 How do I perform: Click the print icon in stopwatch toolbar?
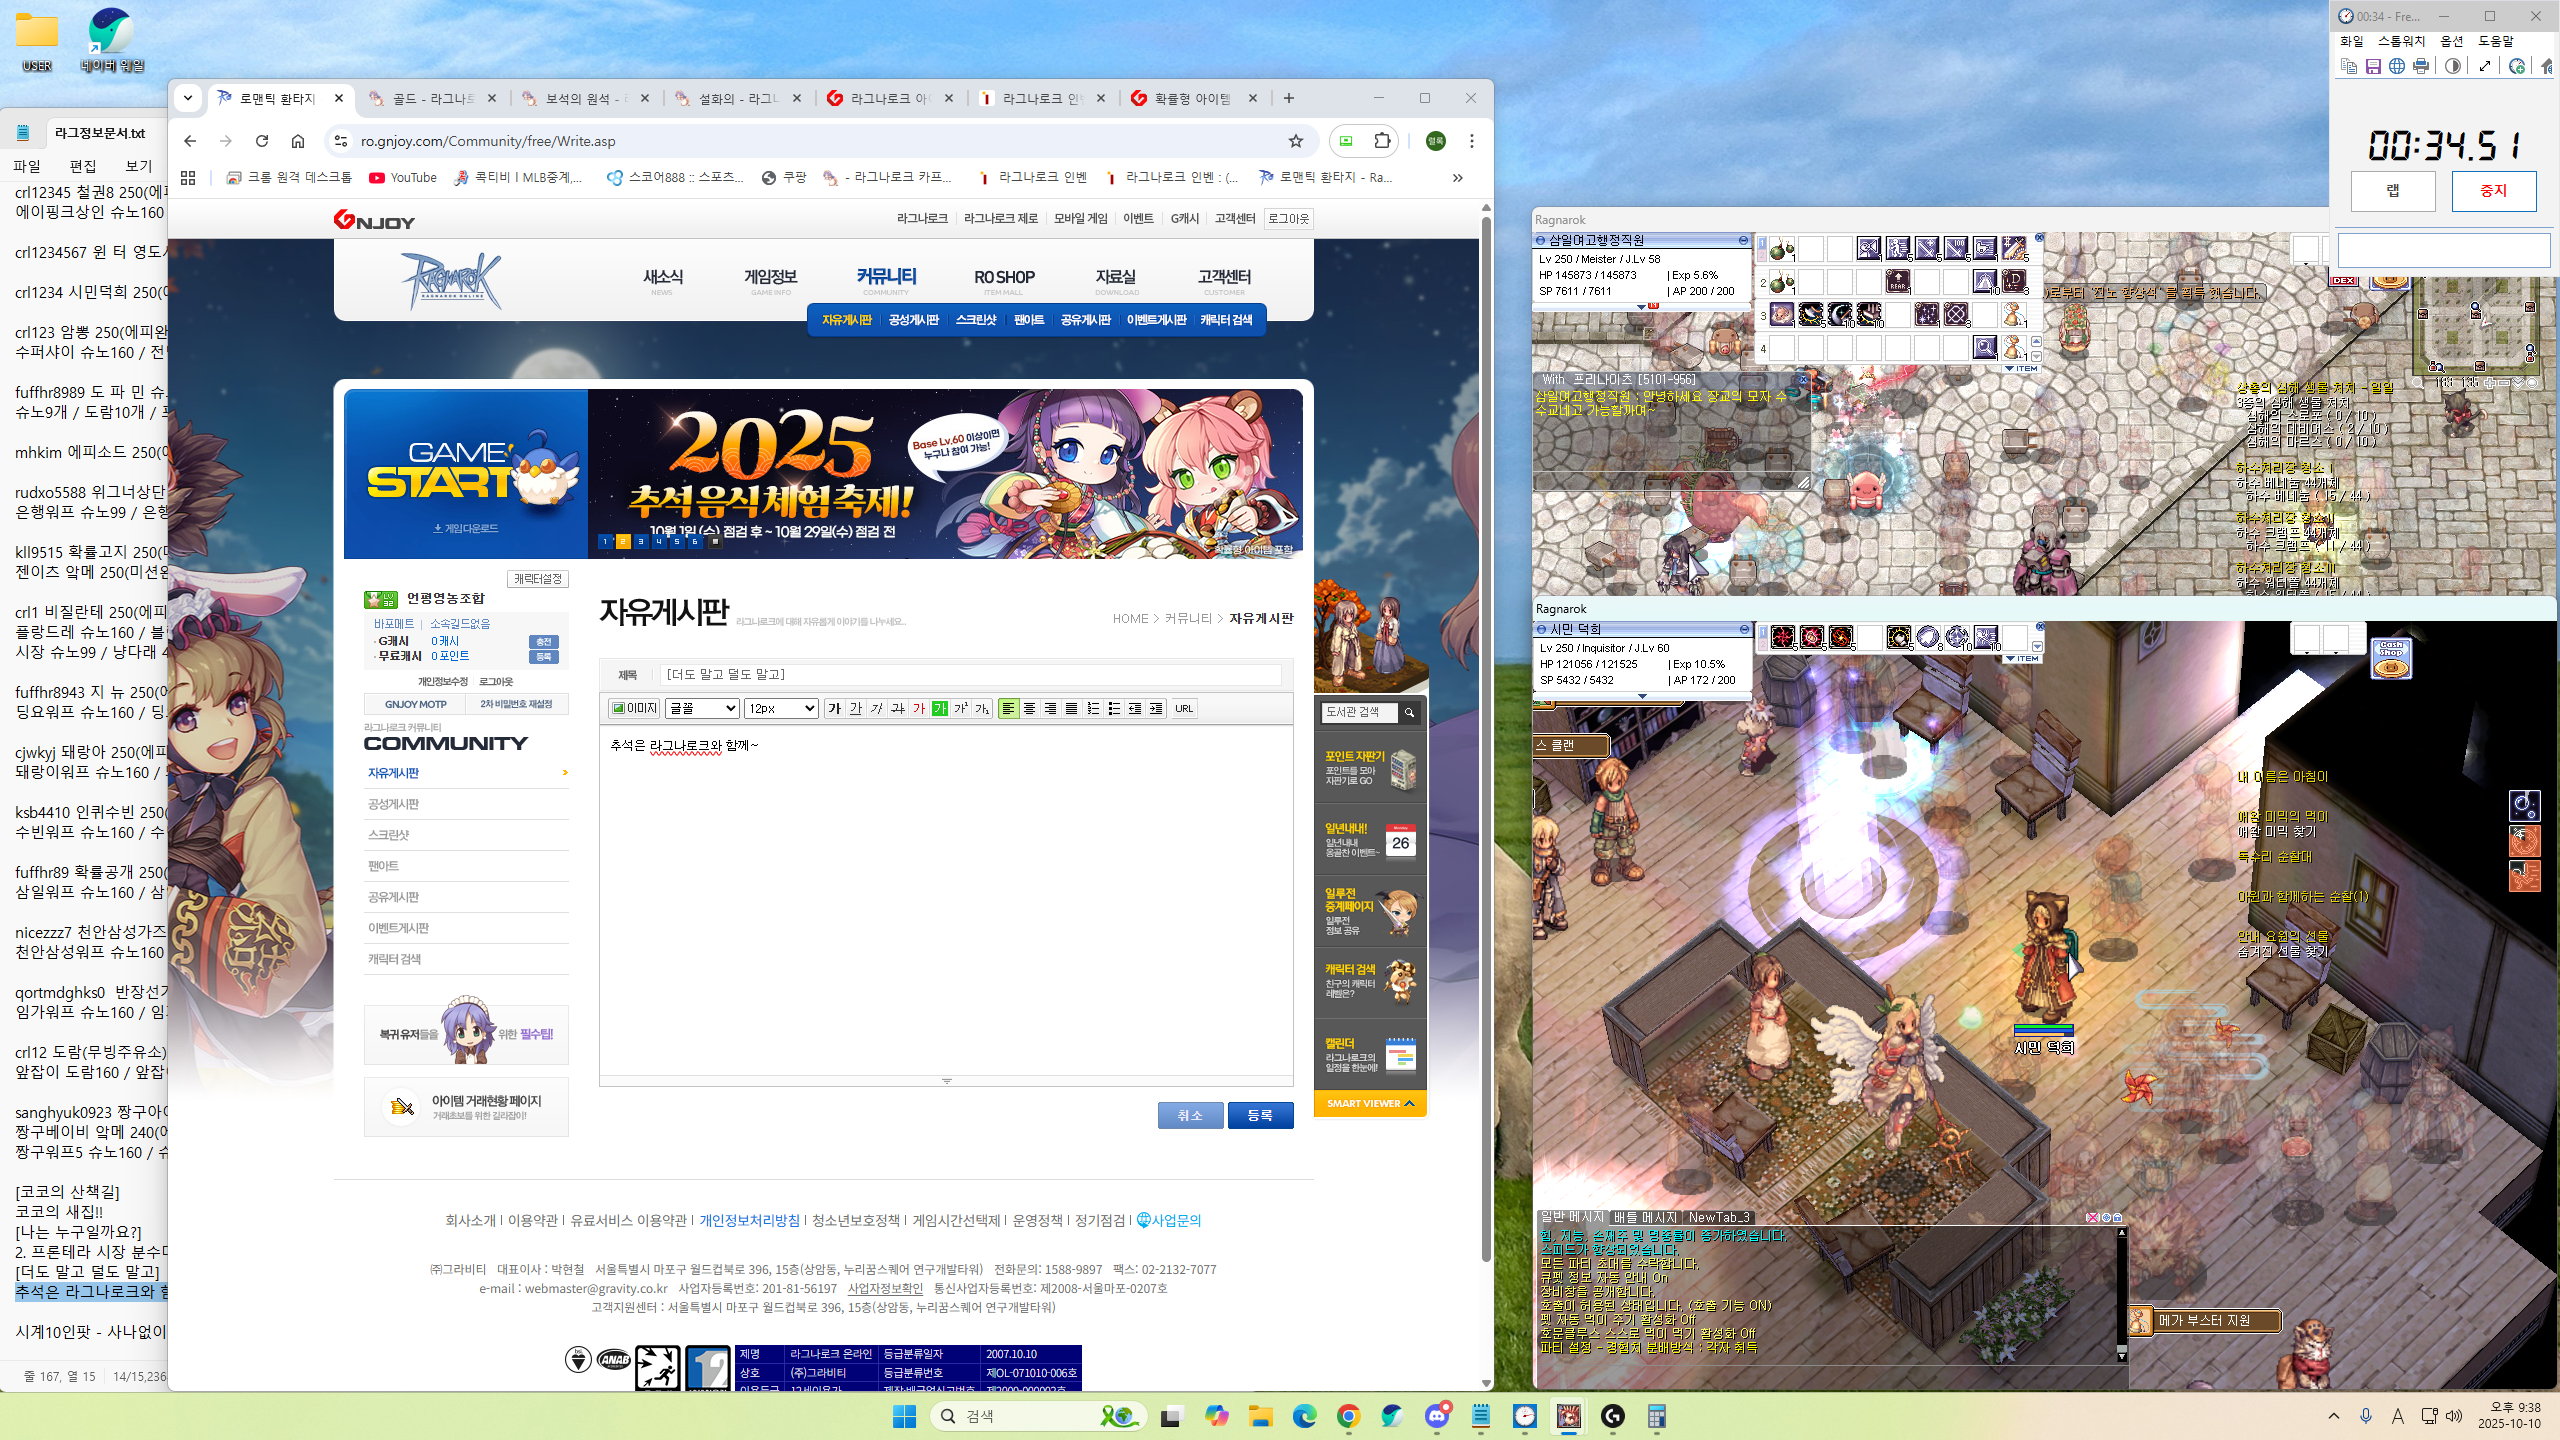(x=2421, y=66)
